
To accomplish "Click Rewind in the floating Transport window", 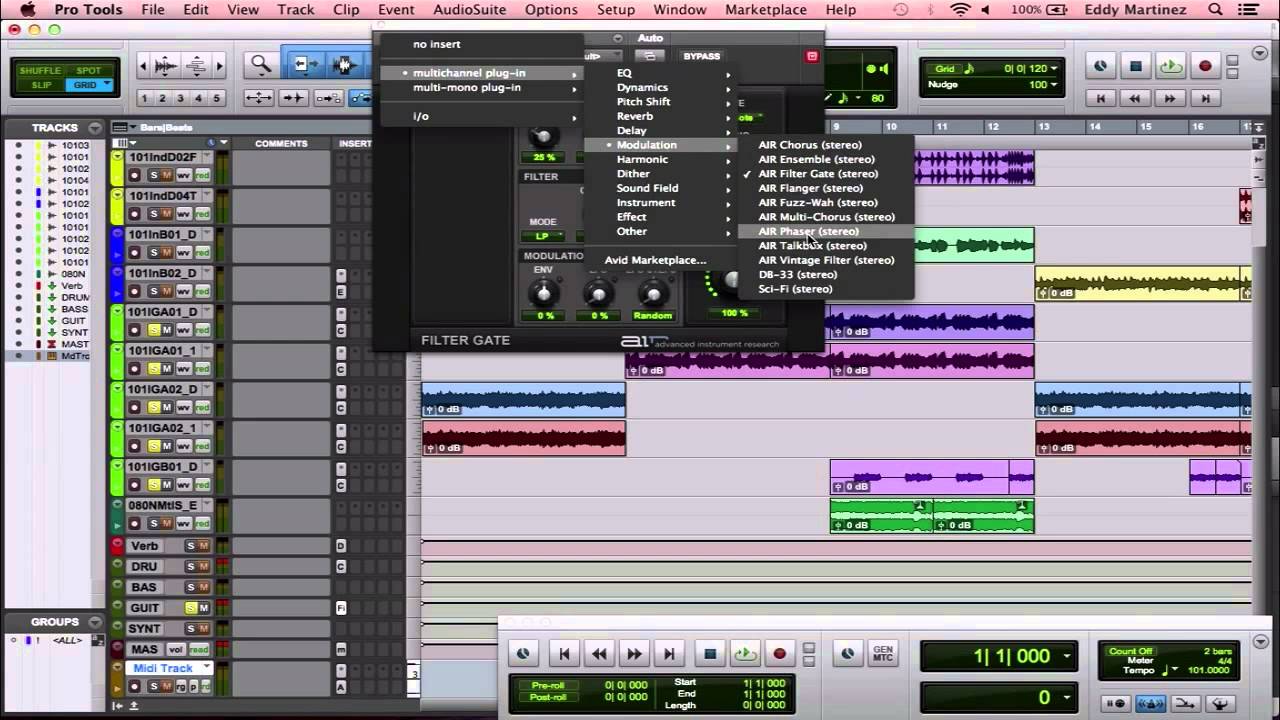I will [x=599, y=654].
